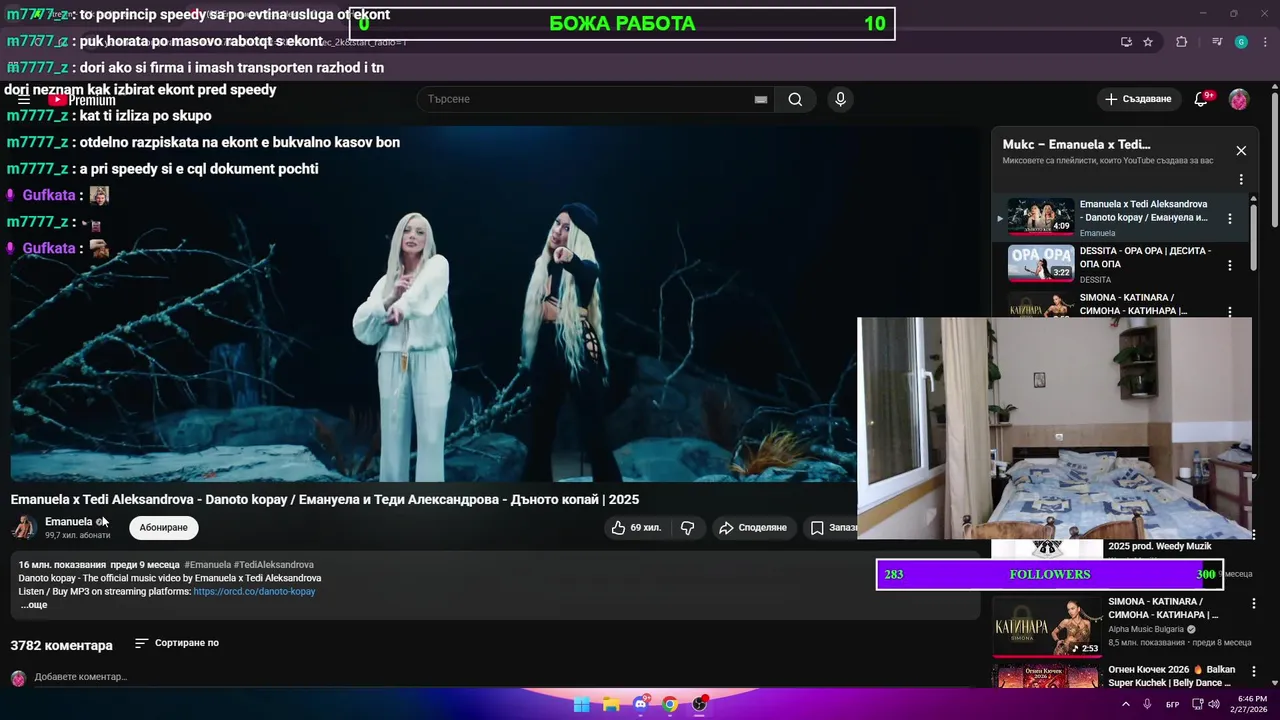This screenshot has width=1280, height=720.
Task: Play Emanuela x Tedi playlist thumbnail
Action: 1041,217
